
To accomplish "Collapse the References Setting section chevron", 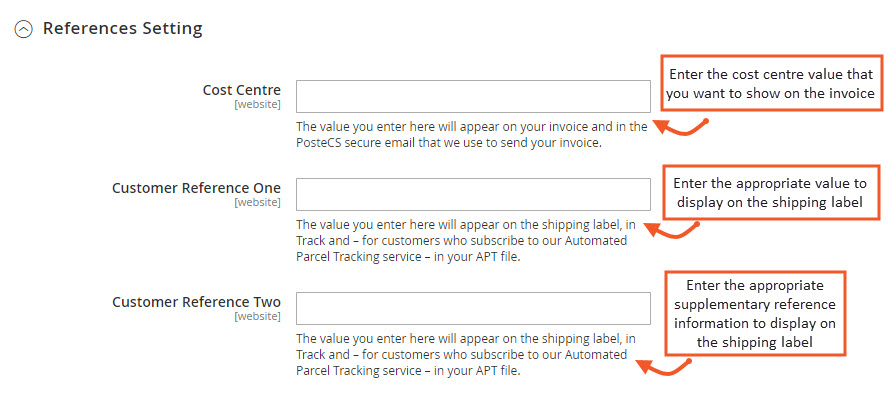I will click(x=23, y=29).
